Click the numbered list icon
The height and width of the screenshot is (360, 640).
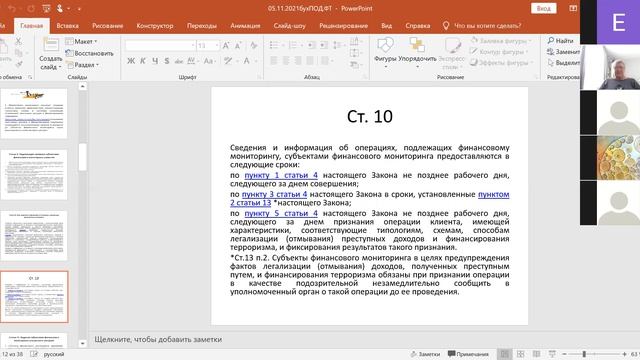coord(294,45)
